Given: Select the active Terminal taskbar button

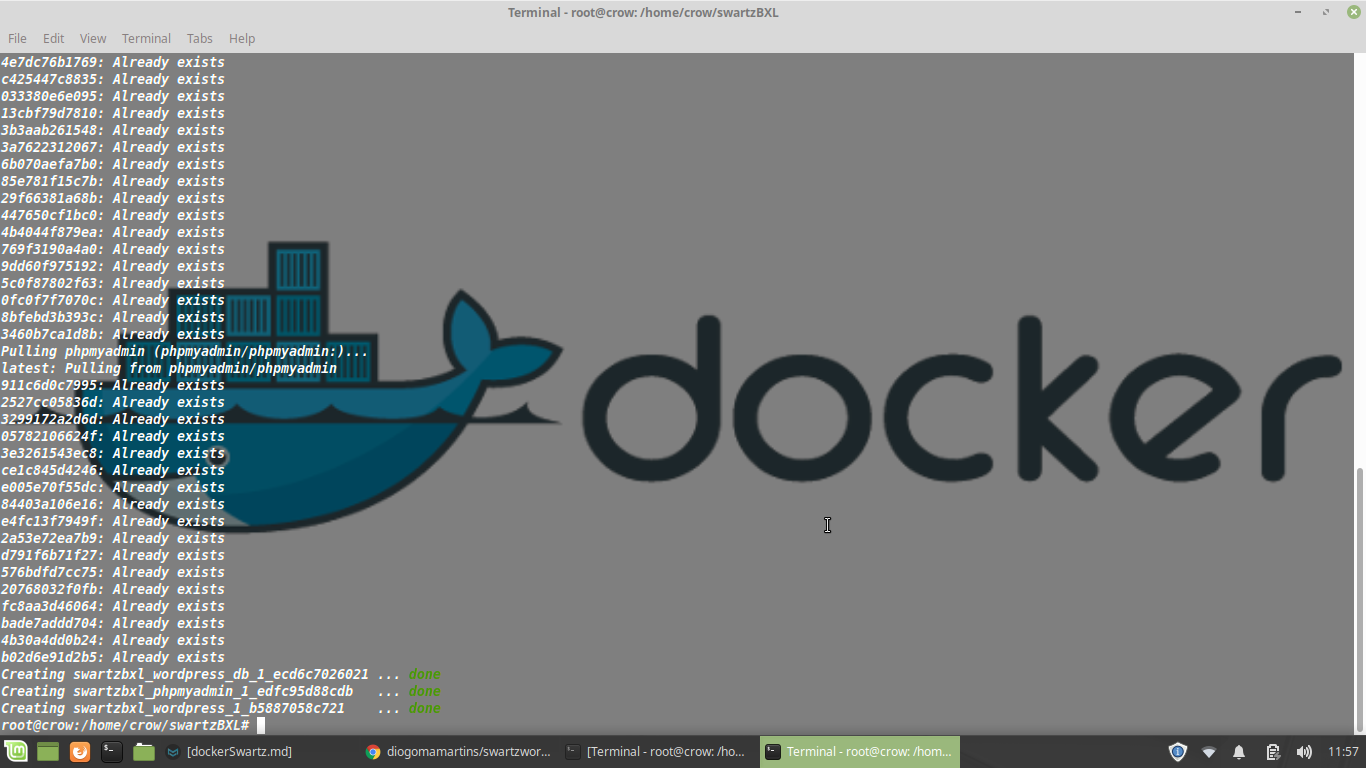Looking at the screenshot, I should click(x=860, y=752).
